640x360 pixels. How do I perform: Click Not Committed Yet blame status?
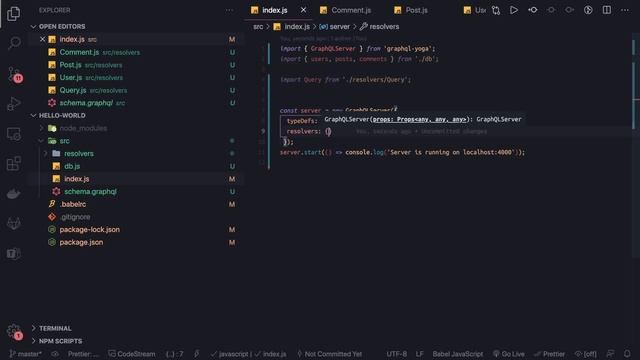click(329, 354)
